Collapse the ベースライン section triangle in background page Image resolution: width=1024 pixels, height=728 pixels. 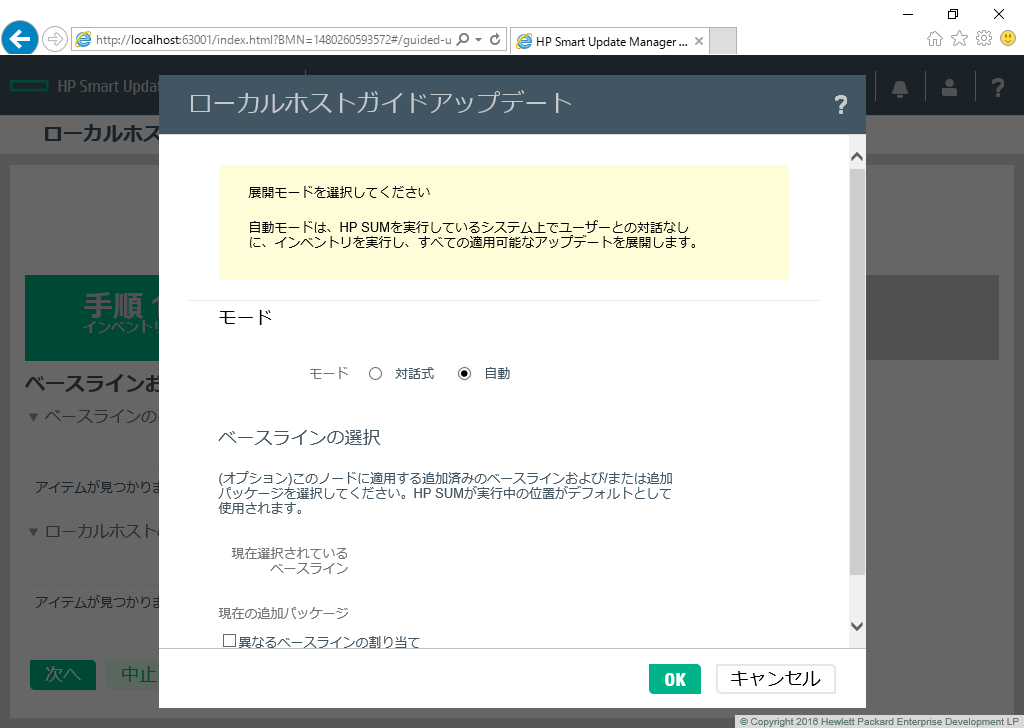tap(33, 417)
